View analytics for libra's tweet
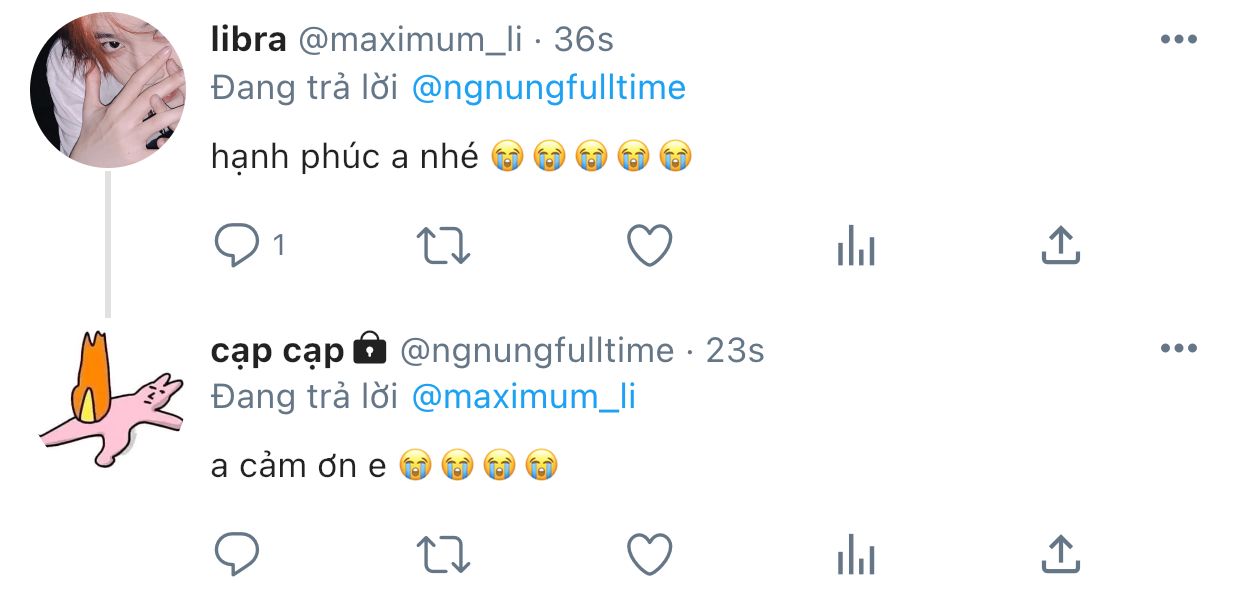Image resolution: width=1242 pixels, height=599 pixels. point(856,246)
